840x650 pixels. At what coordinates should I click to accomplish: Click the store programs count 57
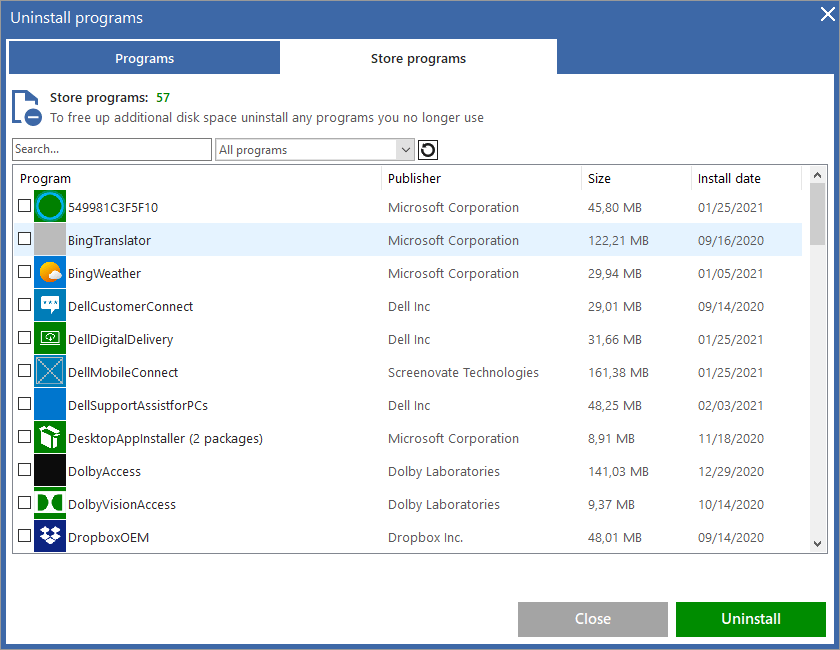click(x=163, y=98)
